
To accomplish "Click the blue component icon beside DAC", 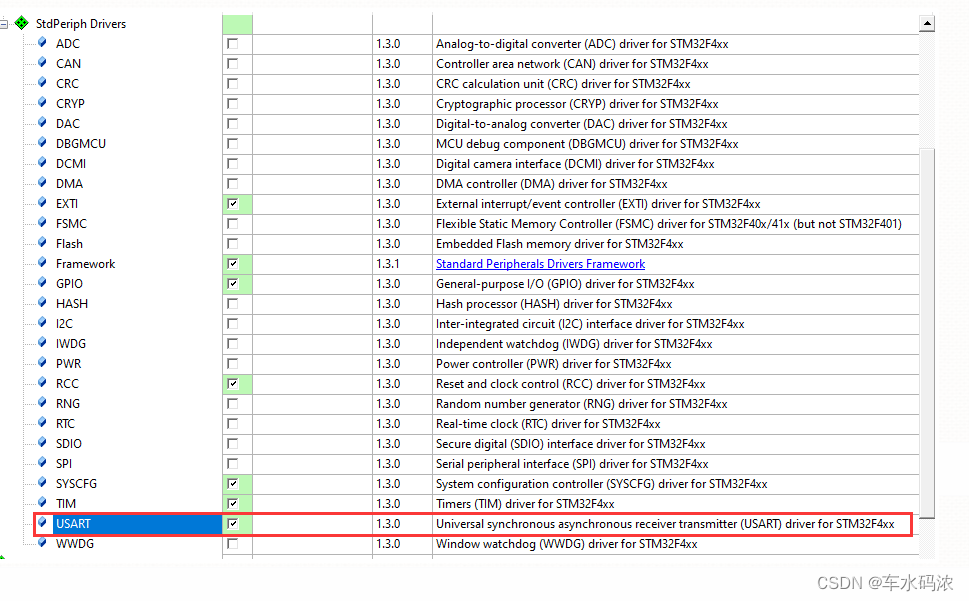I will click(x=42, y=122).
